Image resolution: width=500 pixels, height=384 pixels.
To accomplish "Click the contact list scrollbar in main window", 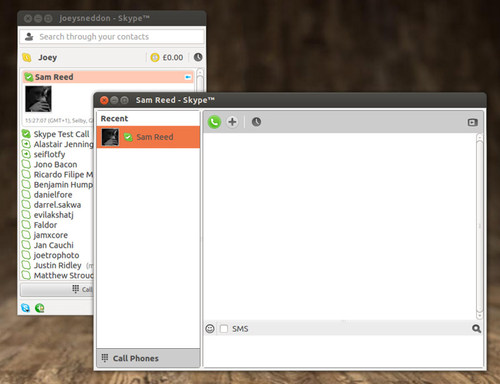I will coord(200,80).
